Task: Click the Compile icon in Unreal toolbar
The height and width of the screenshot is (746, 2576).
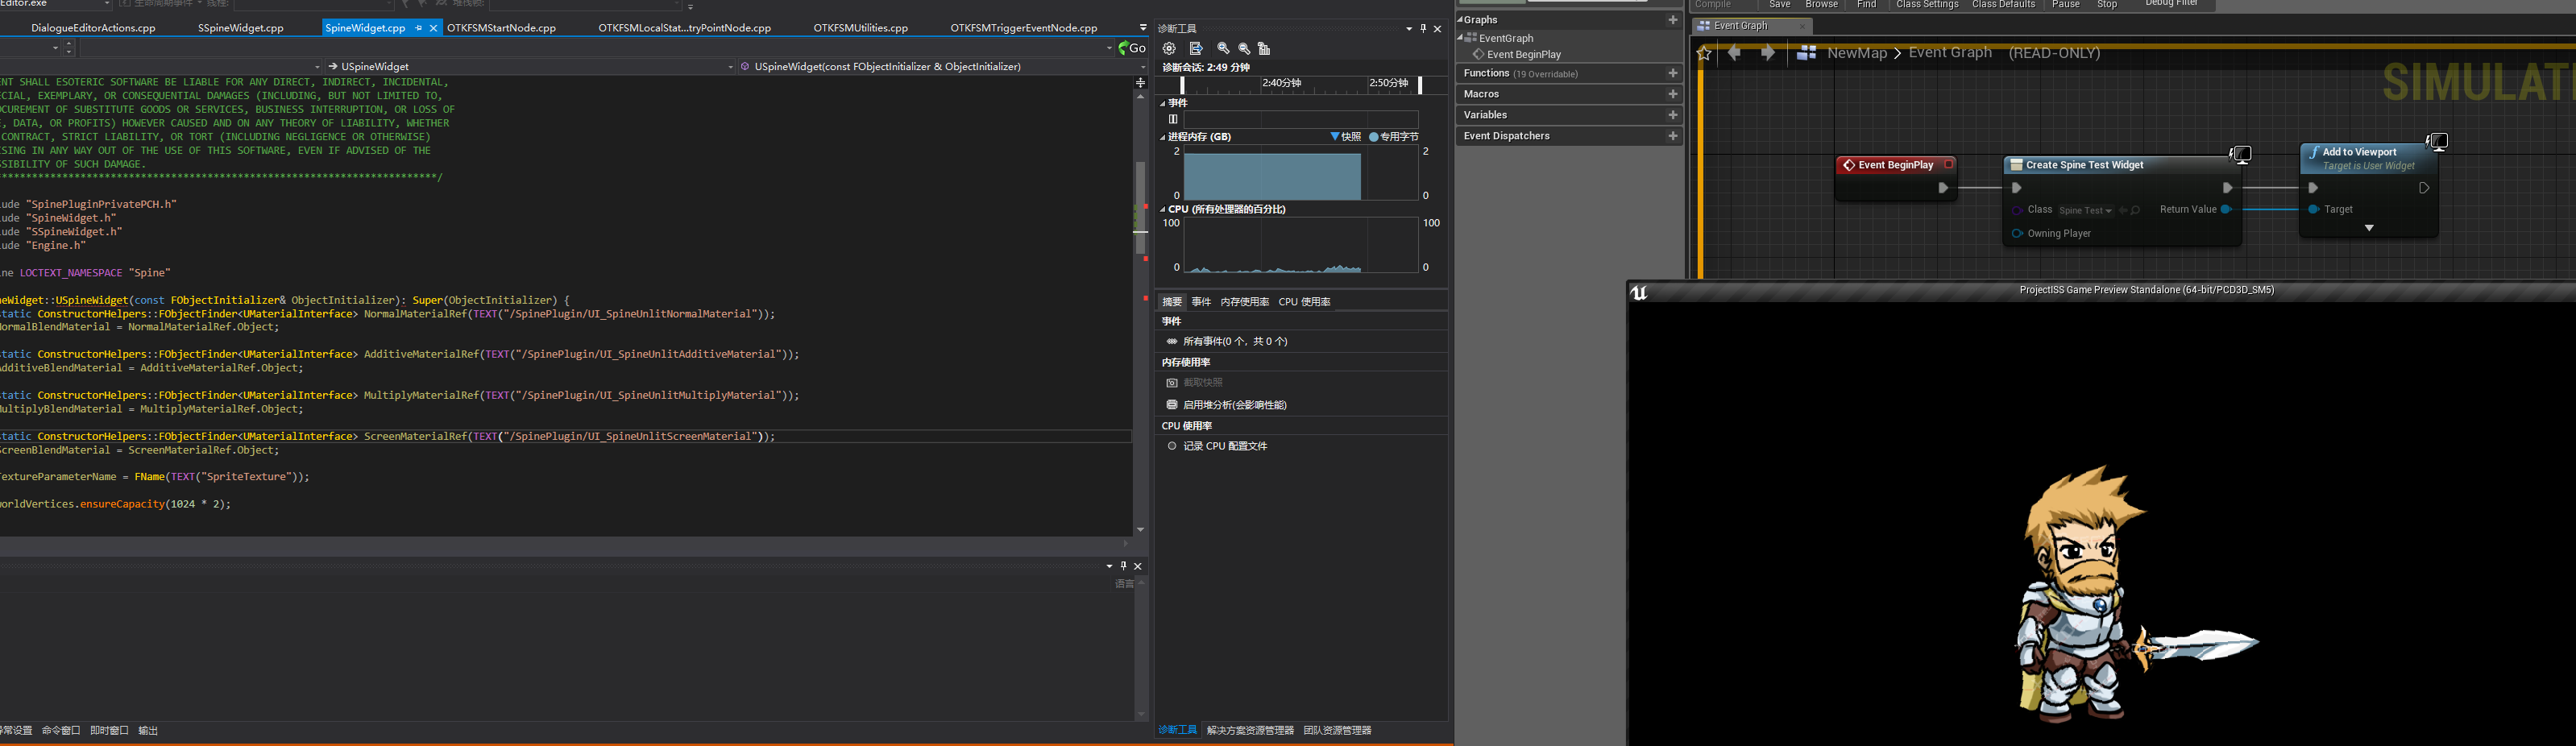Action: 1713,4
